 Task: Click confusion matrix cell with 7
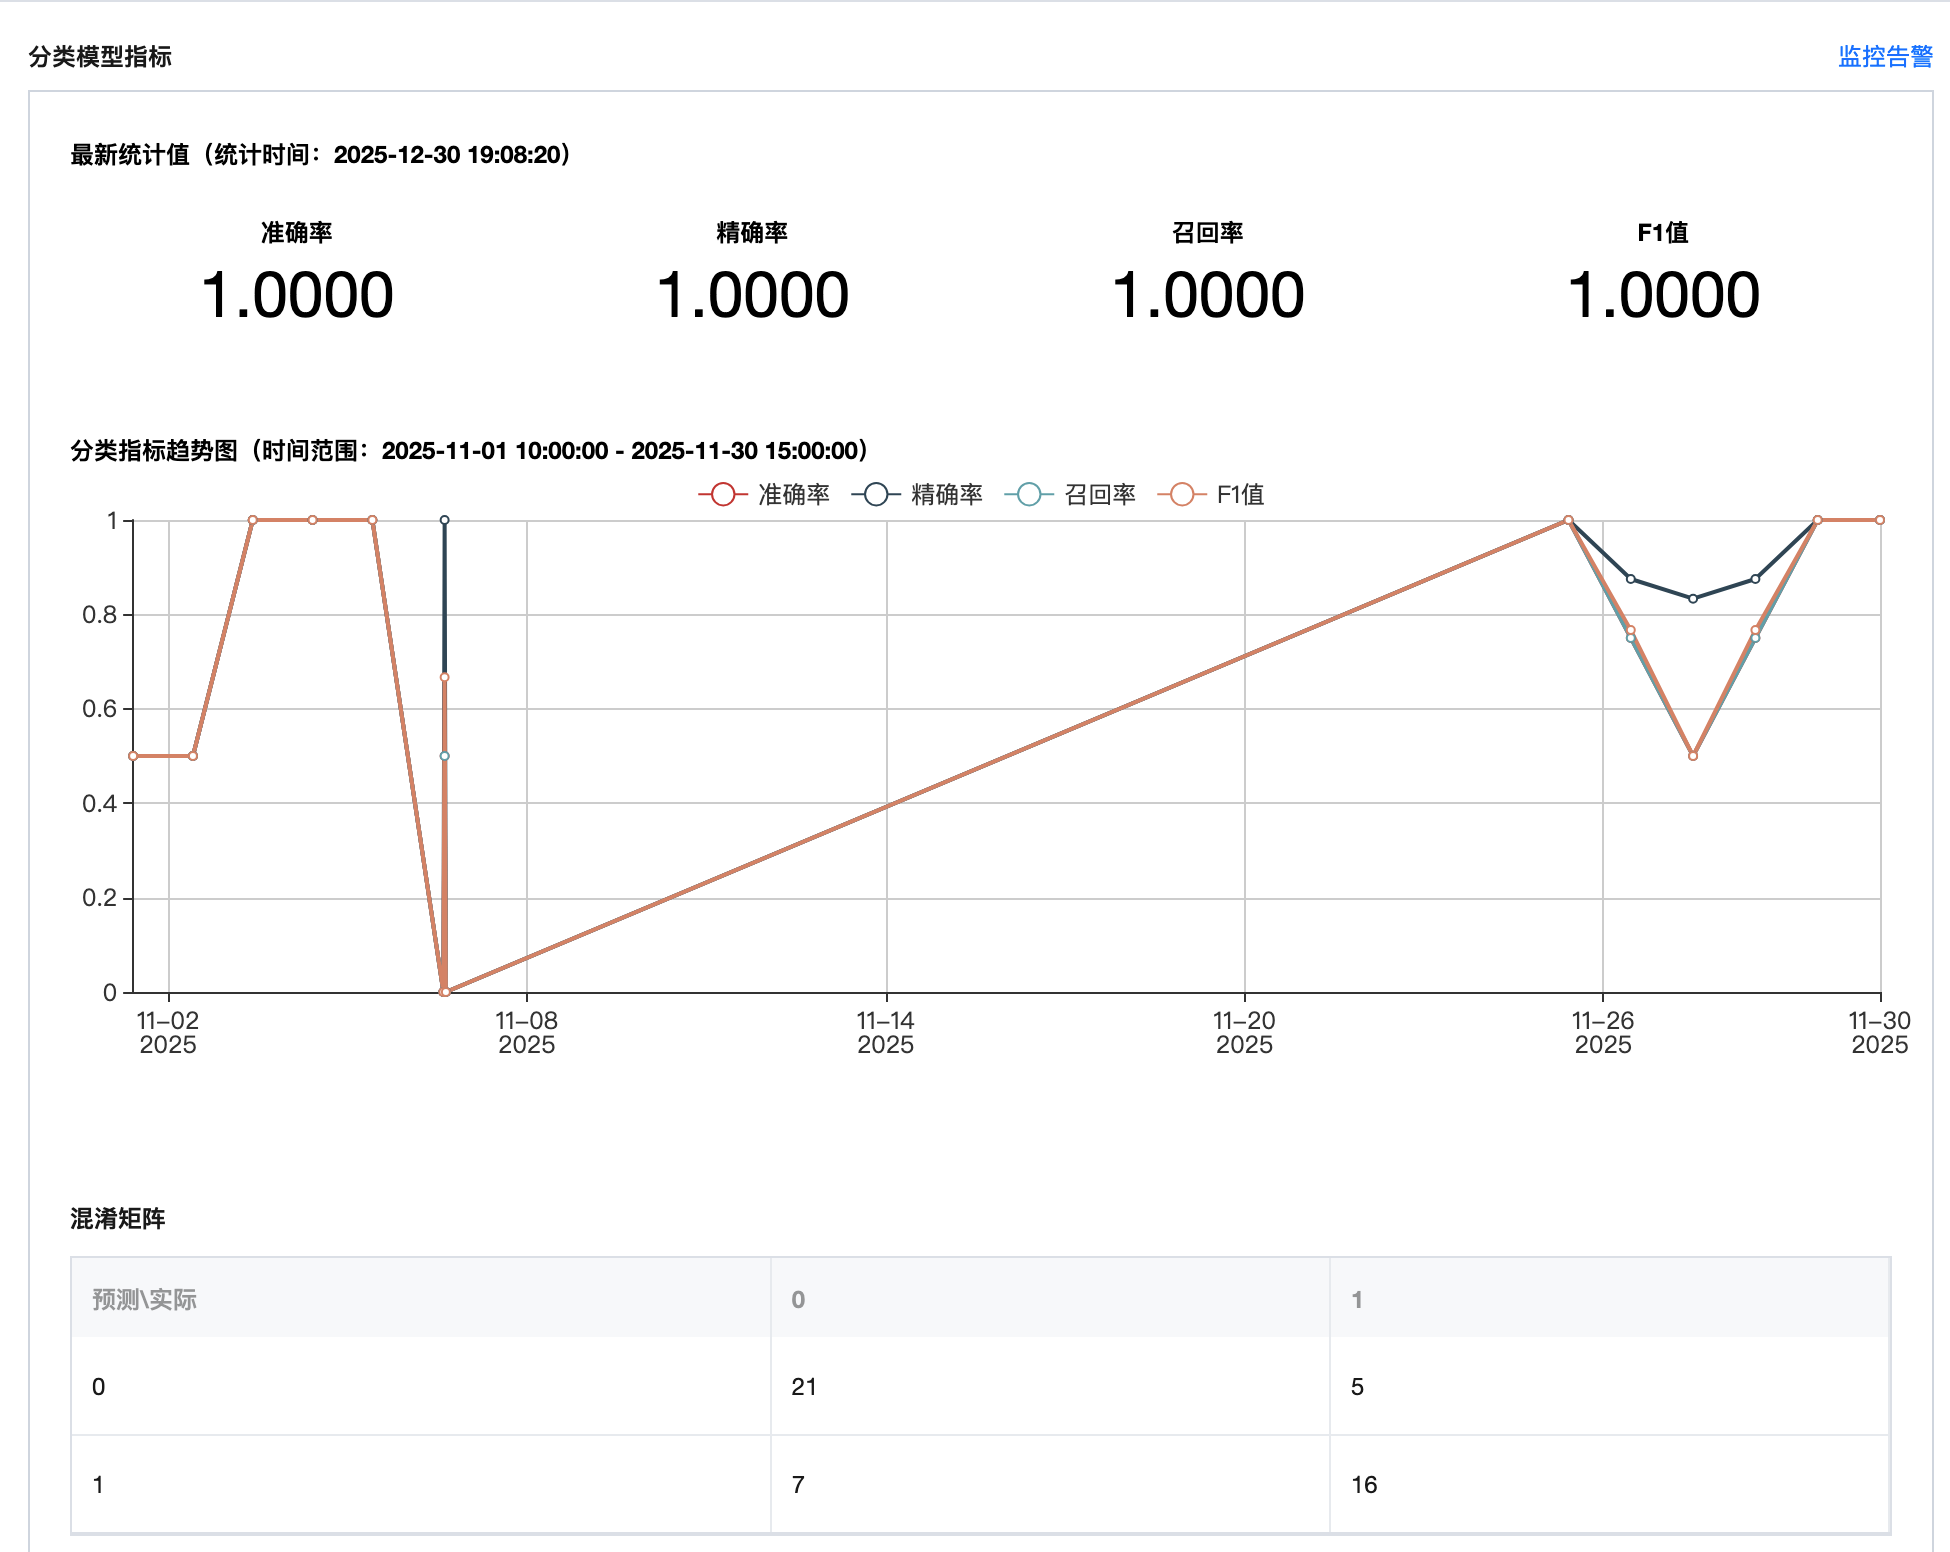point(798,1484)
